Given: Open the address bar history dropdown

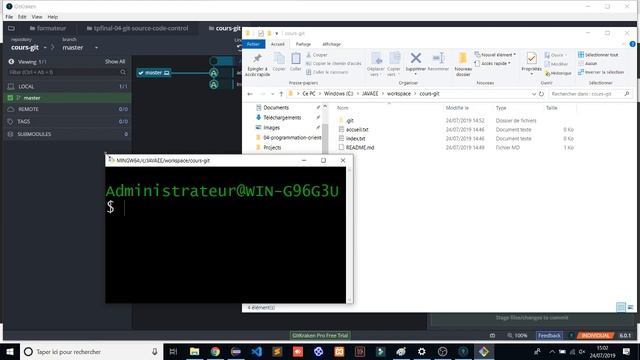Looking at the screenshot, I should 533,94.
